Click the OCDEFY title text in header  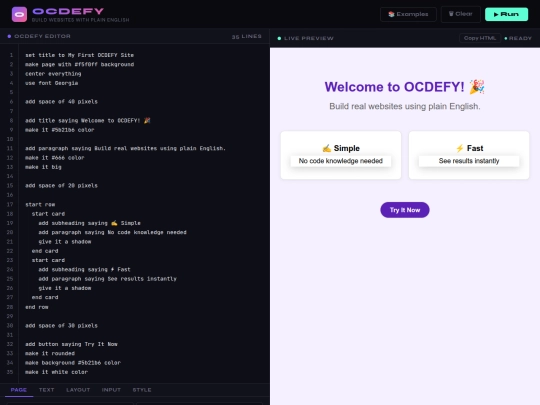[x=68, y=11]
